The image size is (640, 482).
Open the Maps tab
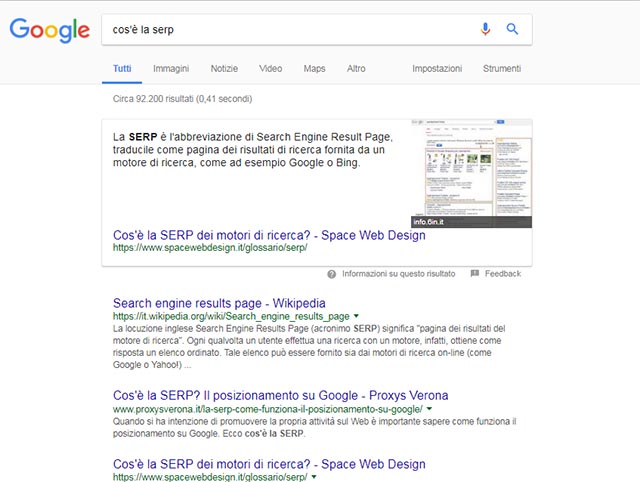(314, 69)
